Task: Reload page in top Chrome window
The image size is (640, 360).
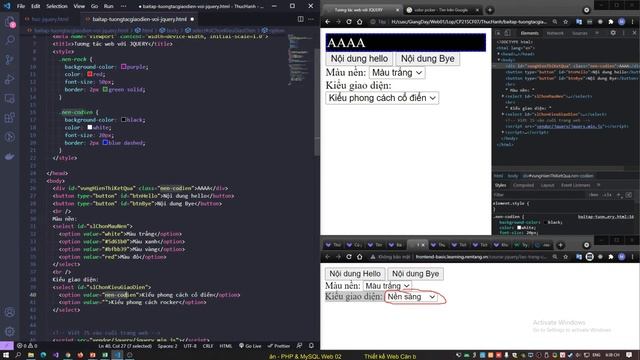Action: (x=349, y=22)
